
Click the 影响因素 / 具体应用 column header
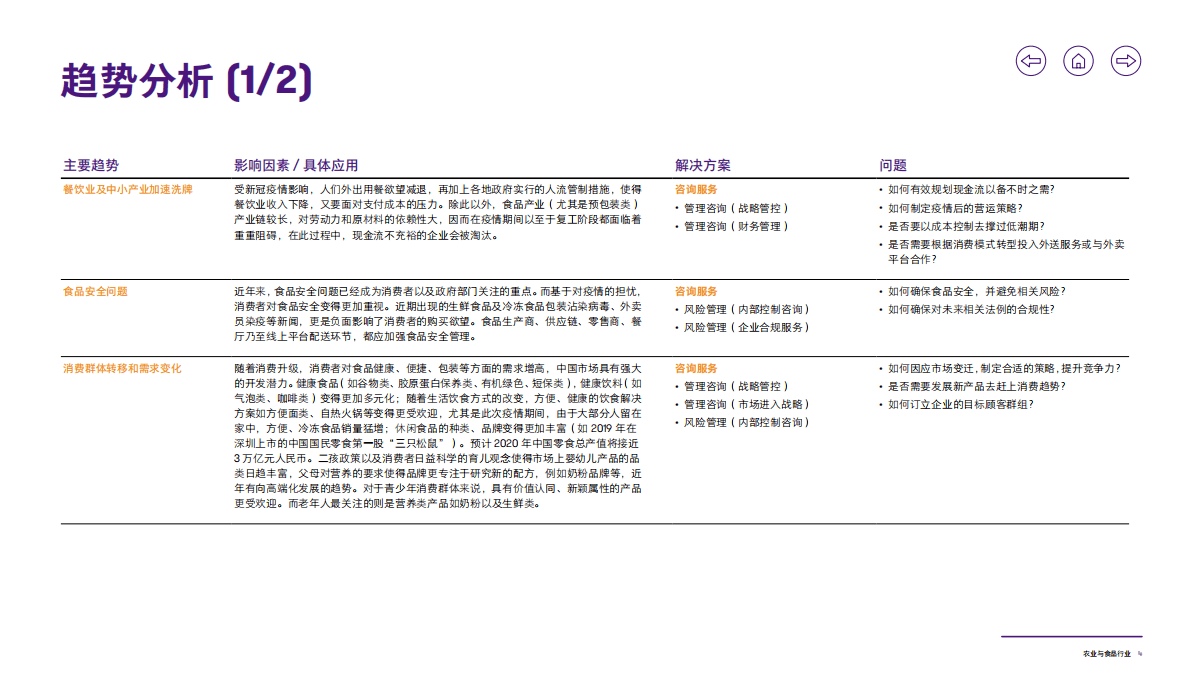point(296,165)
